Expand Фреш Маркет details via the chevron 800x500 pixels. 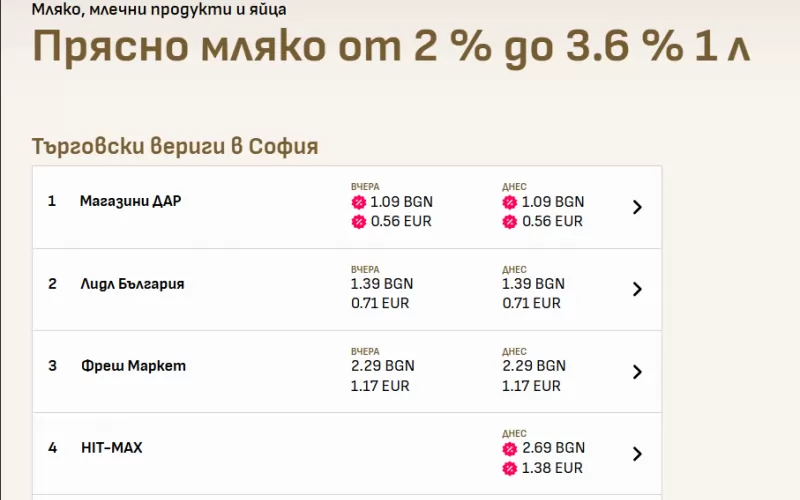coord(637,372)
